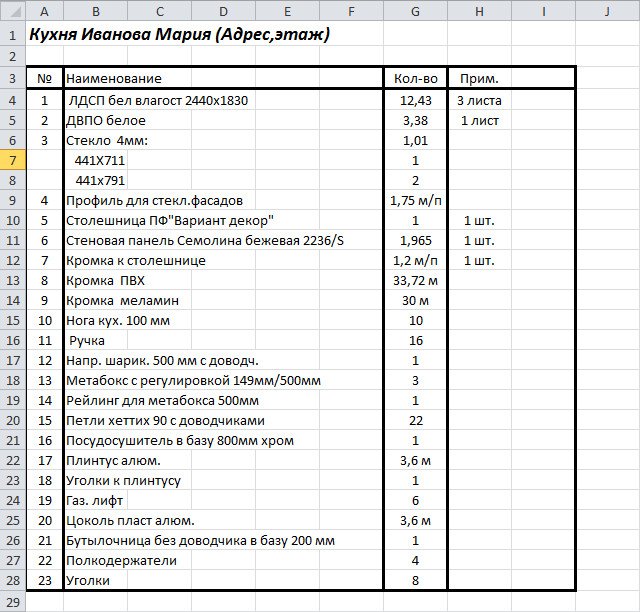
Task: Select the '3 листа' note cell
Action: (479, 100)
